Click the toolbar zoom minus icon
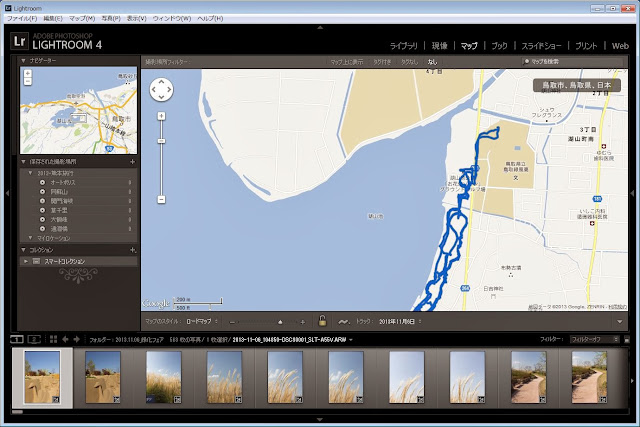The width and height of the screenshot is (640, 427). click(x=232, y=322)
